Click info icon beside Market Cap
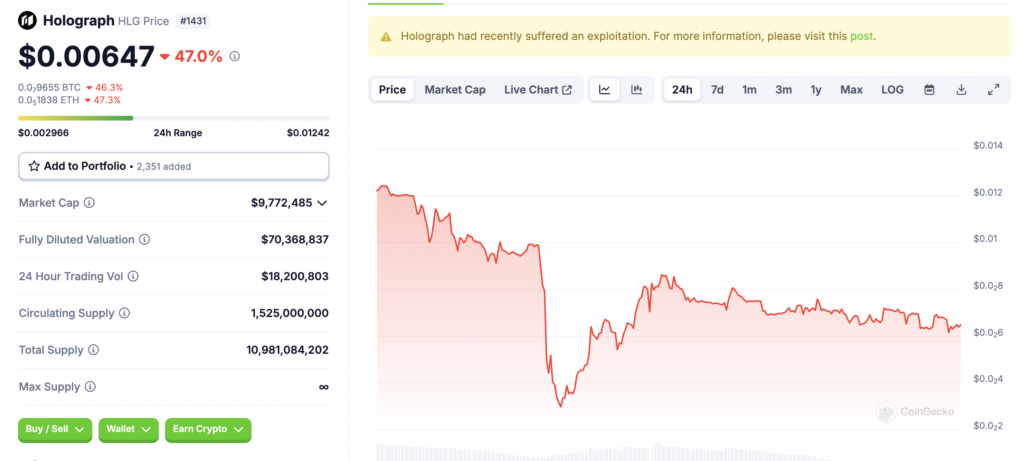The height and width of the screenshot is (461, 1024). pyautogui.click(x=89, y=202)
